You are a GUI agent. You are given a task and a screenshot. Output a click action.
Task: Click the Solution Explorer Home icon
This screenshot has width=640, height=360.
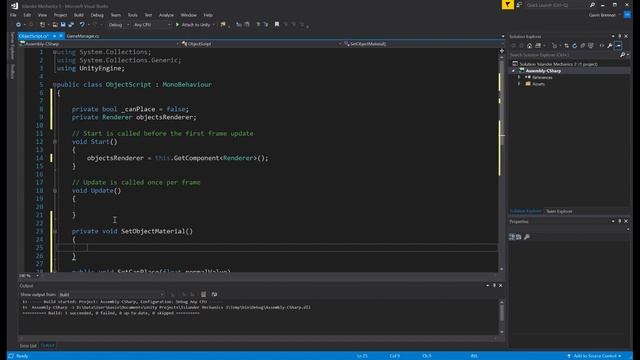point(529,46)
